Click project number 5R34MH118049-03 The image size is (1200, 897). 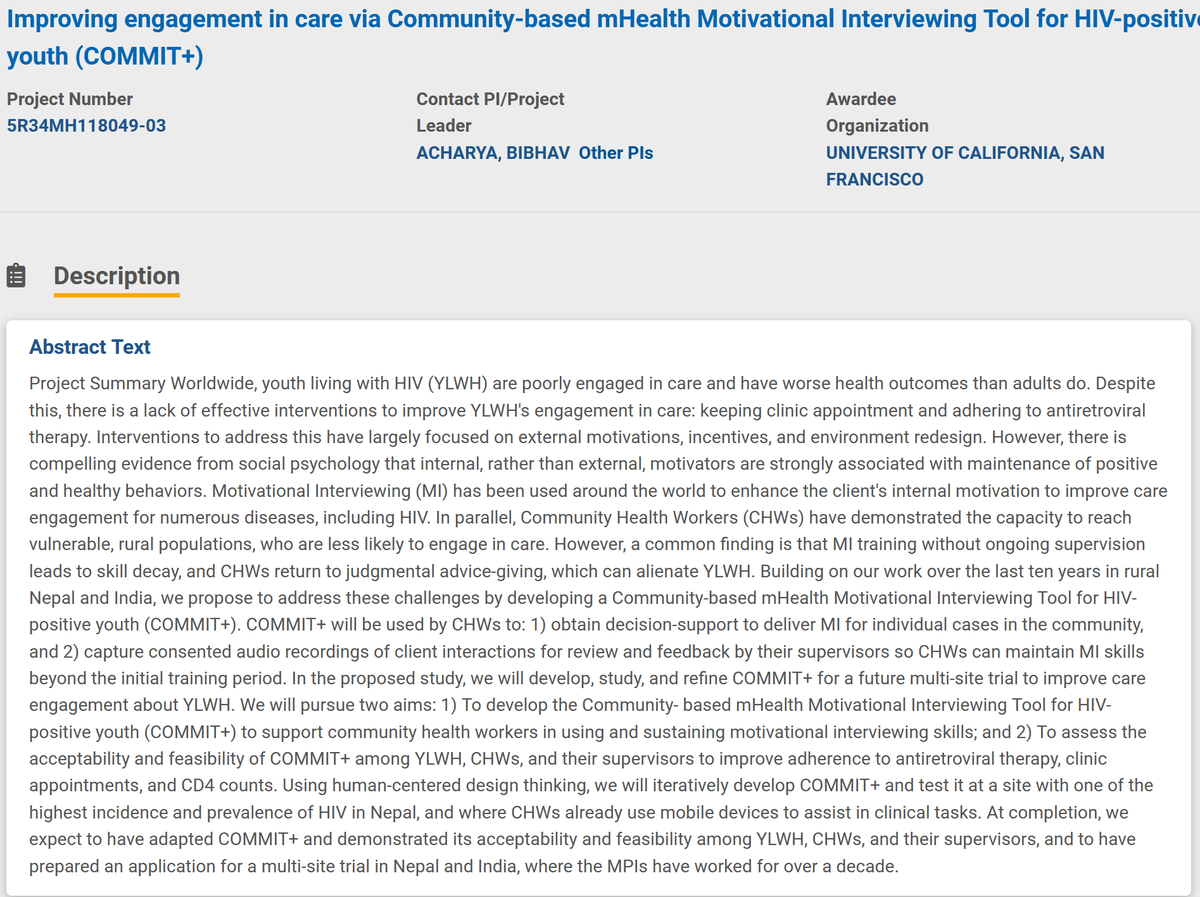point(87,126)
